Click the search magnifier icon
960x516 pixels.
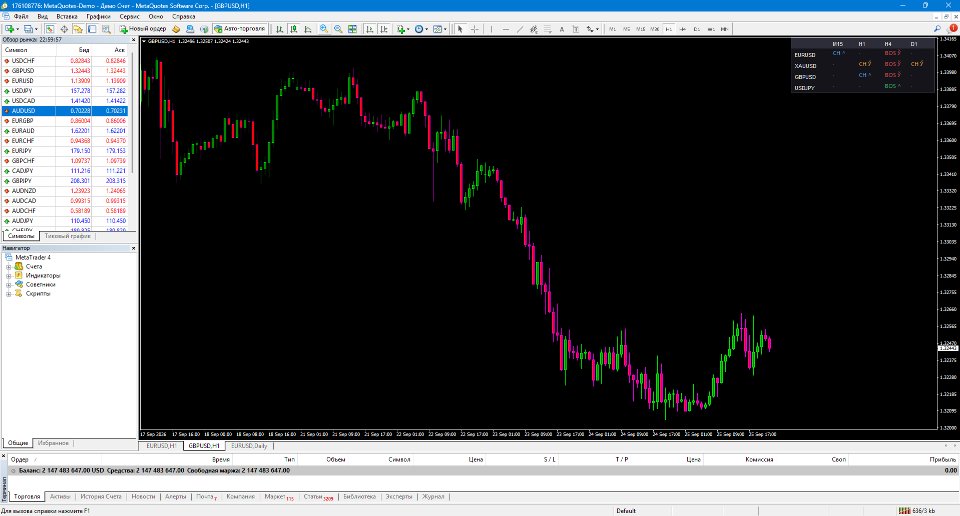[937, 29]
